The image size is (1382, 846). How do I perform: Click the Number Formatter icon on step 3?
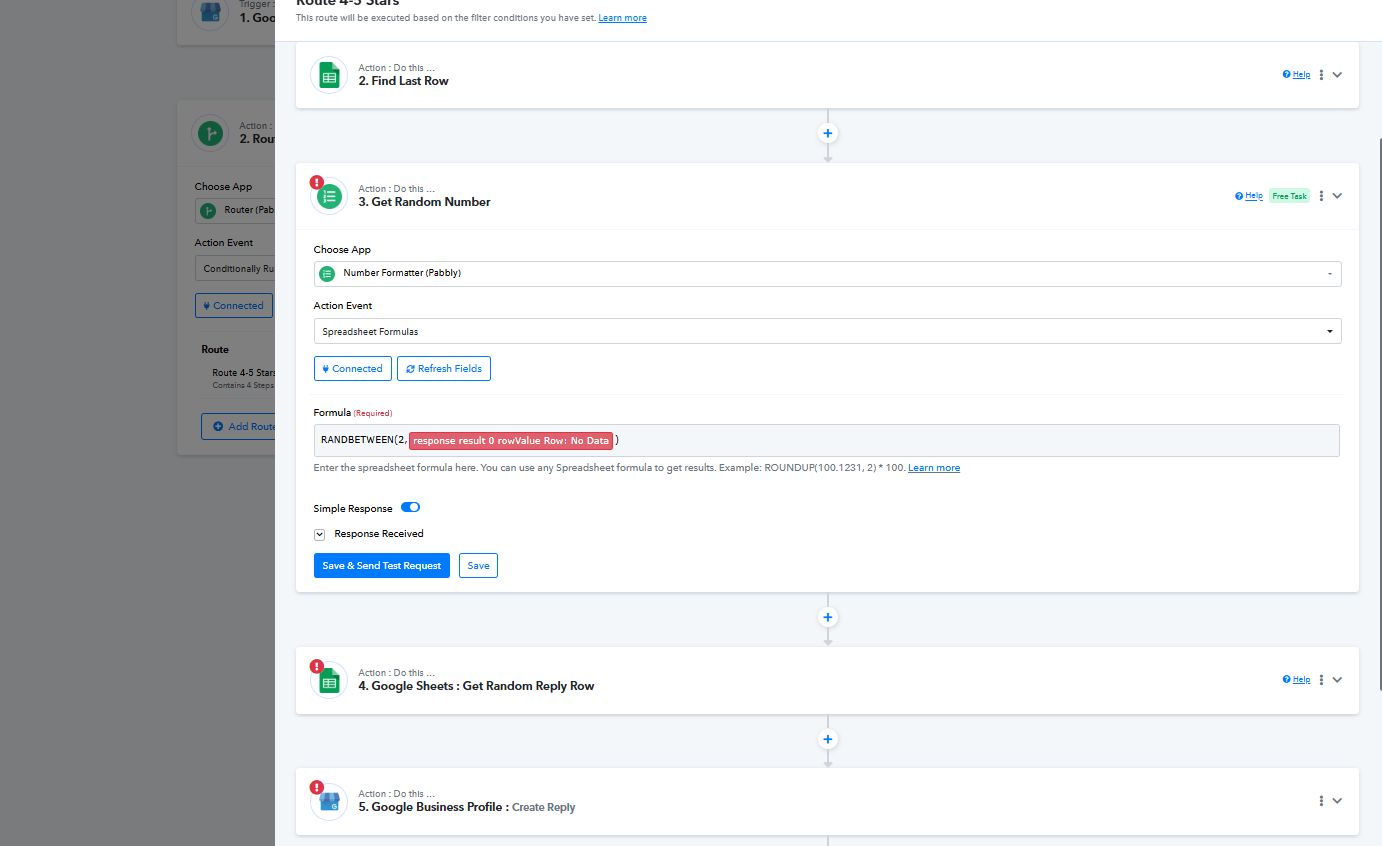coord(329,196)
